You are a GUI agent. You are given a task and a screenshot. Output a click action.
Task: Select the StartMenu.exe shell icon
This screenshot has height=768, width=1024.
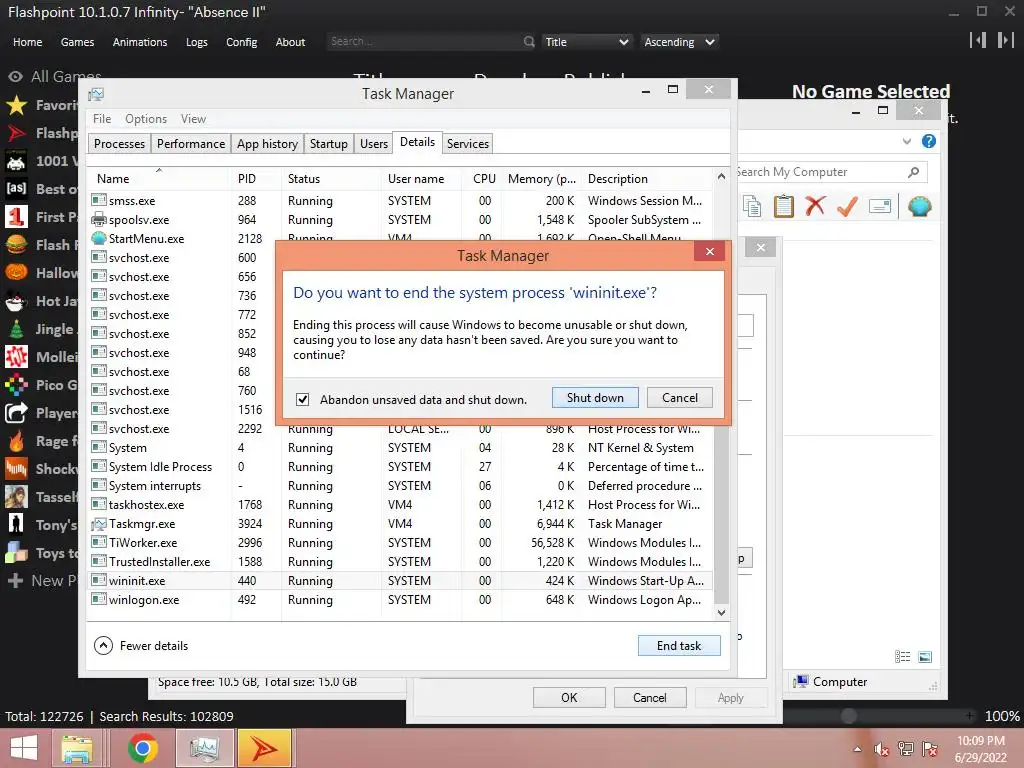pyautogui.click(x=99, y=238)
